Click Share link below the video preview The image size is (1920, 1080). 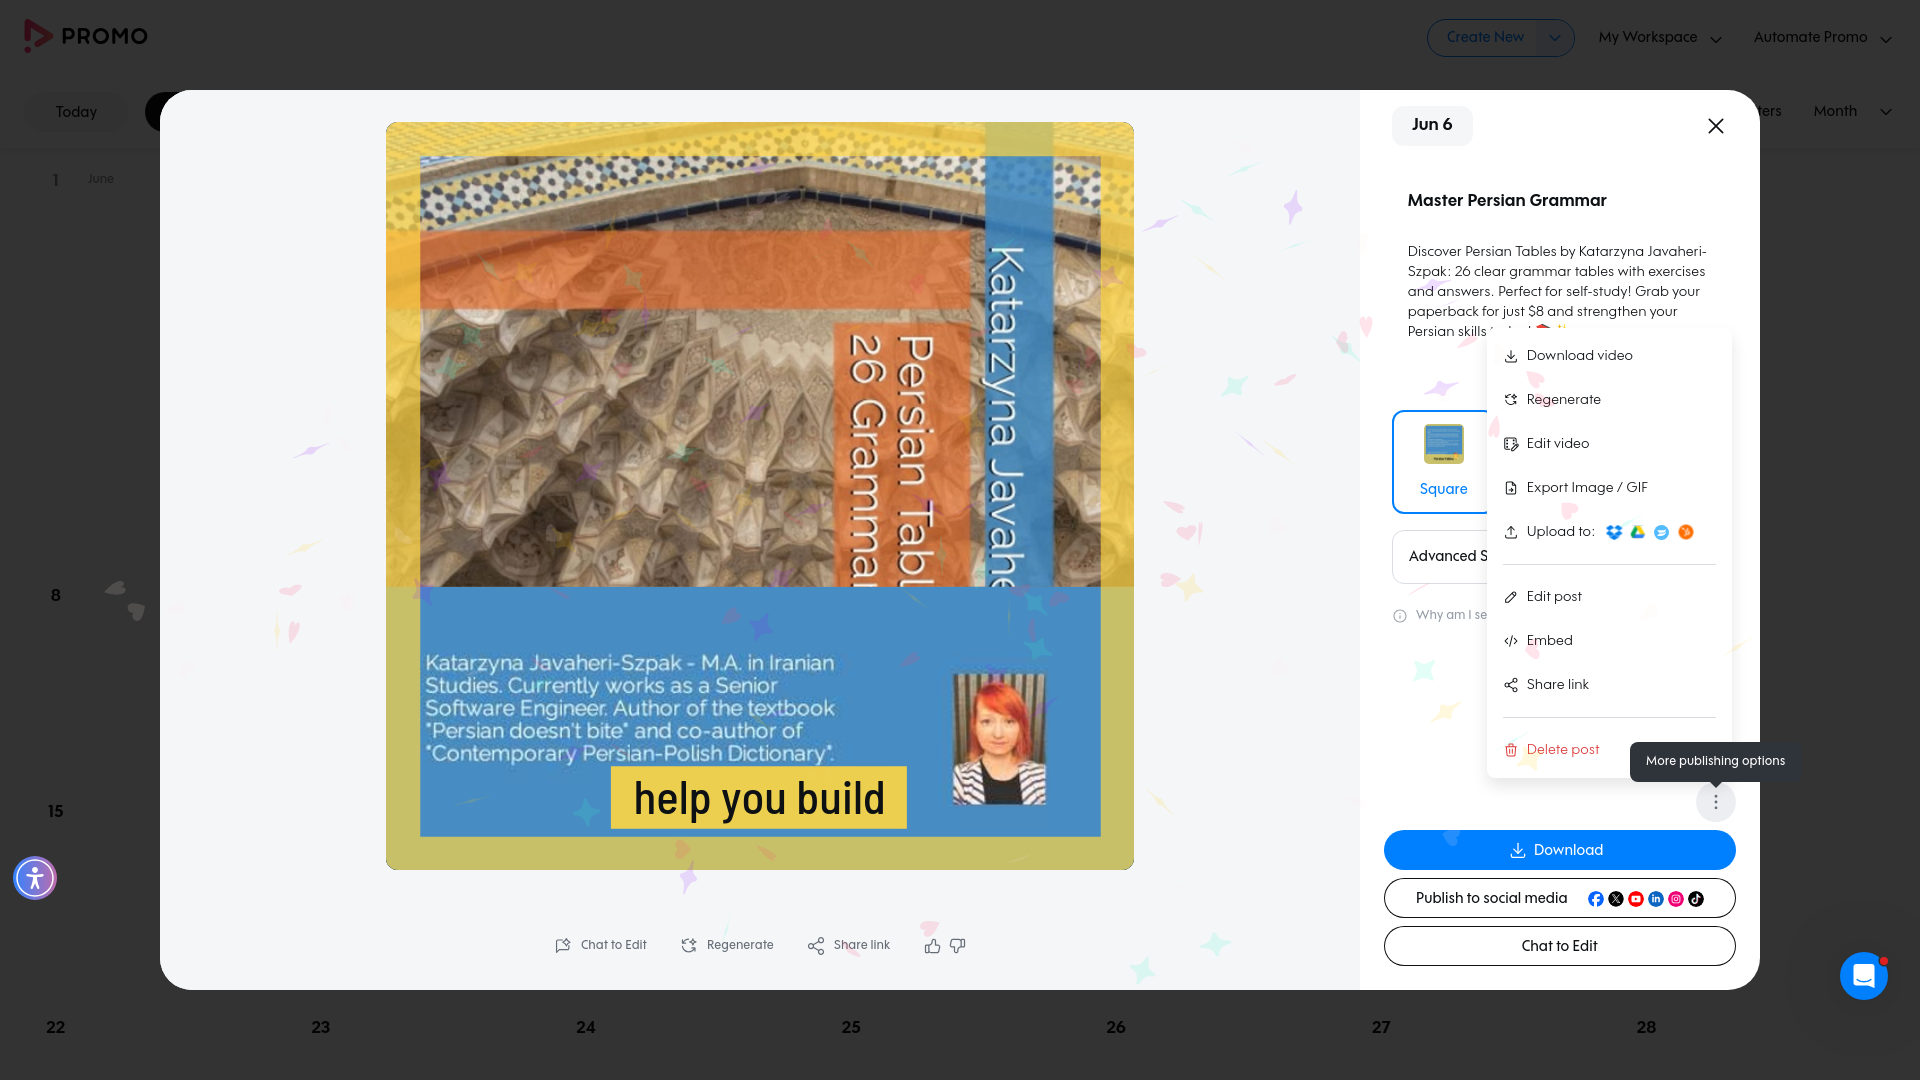click(848, 945)
